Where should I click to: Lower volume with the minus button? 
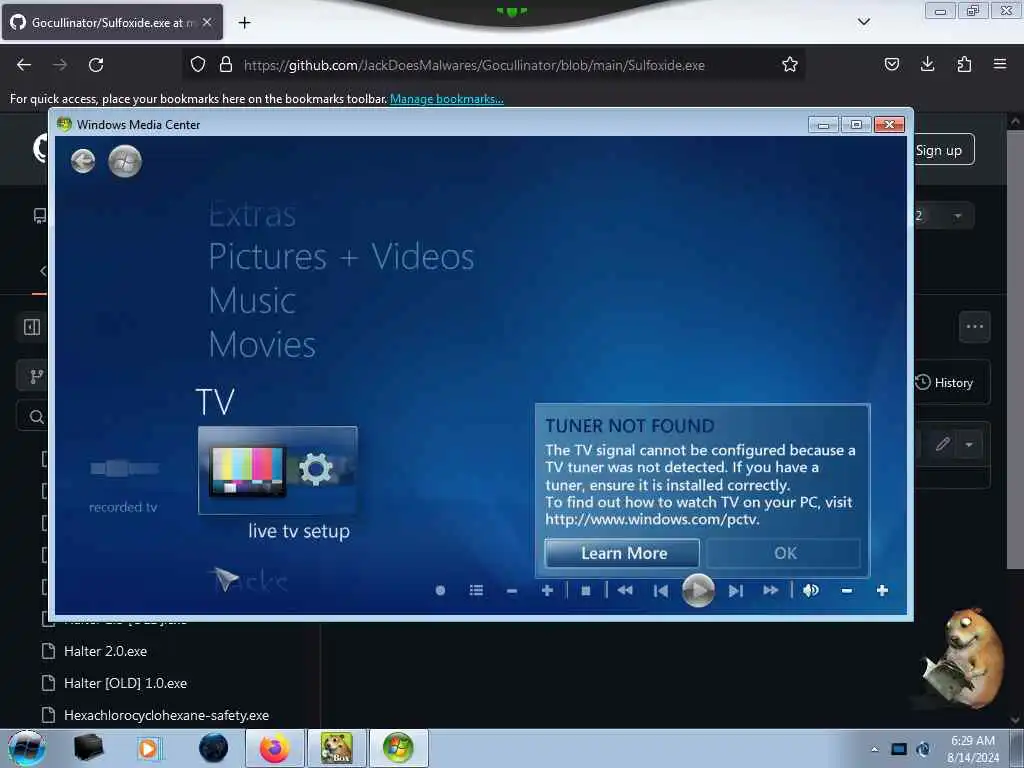click(847, 590)
